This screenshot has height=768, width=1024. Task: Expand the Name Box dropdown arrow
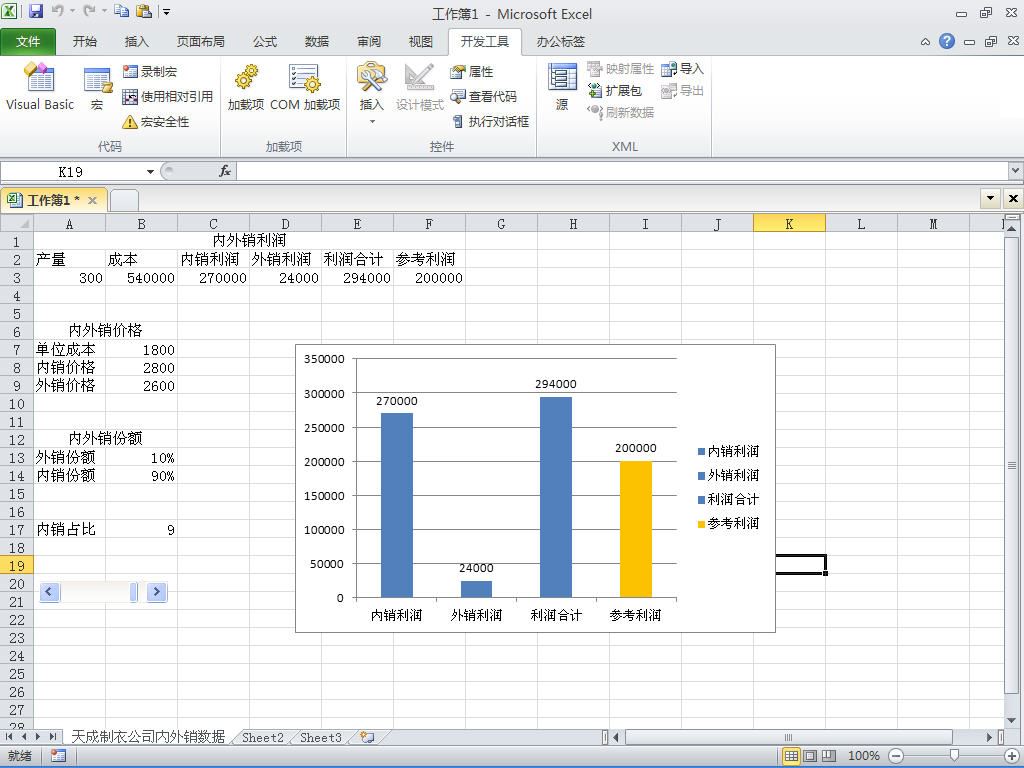coord(150,172)
